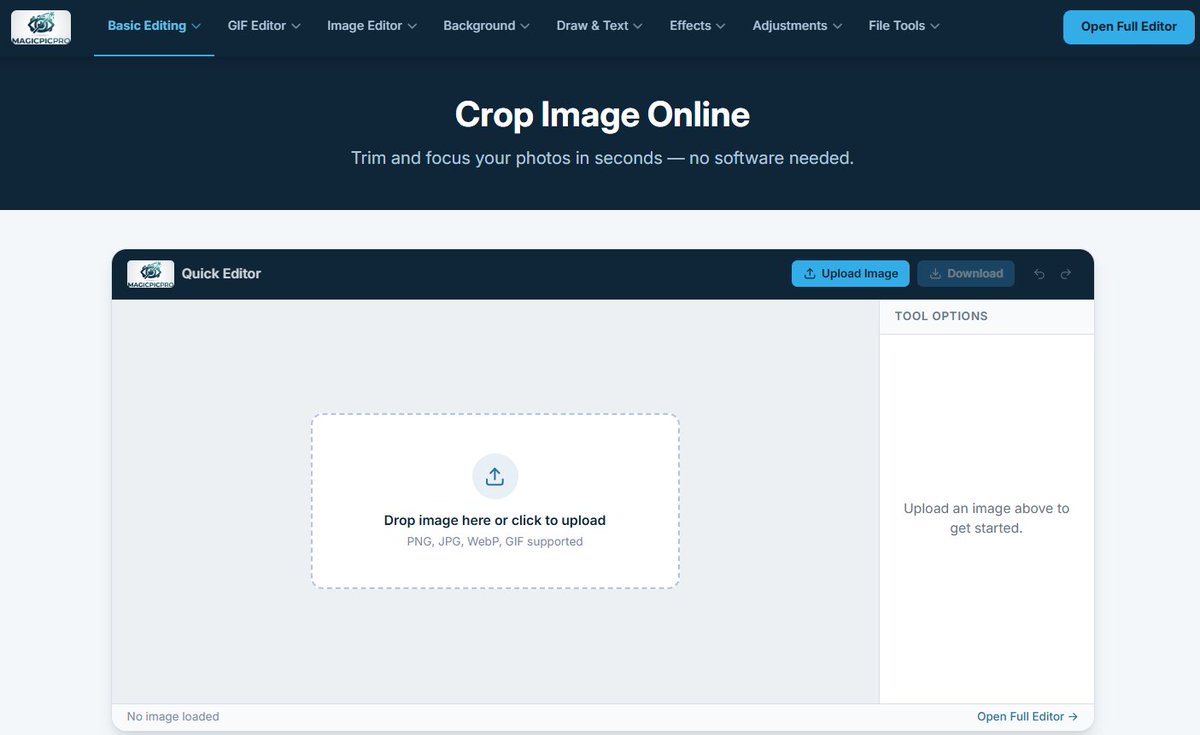Click the Upload Image button
The height and width of the screenshot is (735, 1200).
[851, 274]
